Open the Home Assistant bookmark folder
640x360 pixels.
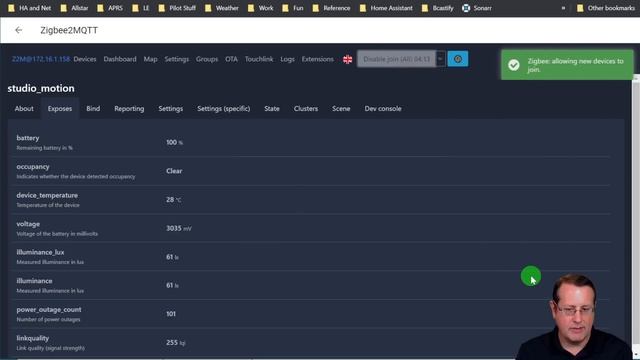[x=386, y=8]
